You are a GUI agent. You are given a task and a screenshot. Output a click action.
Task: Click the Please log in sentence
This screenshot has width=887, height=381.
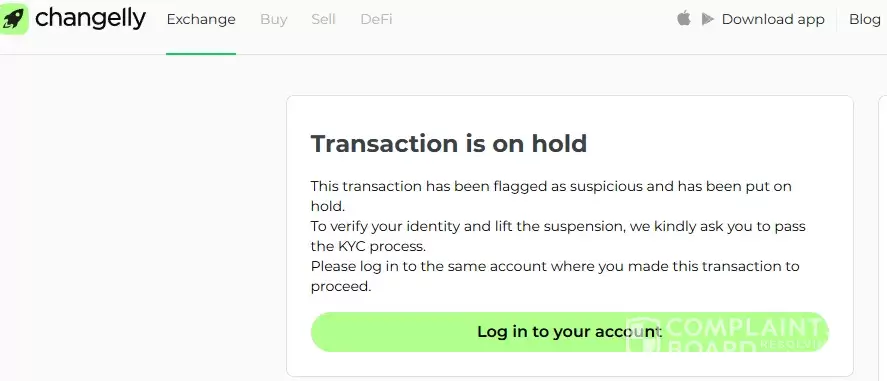tap(555, 276)
